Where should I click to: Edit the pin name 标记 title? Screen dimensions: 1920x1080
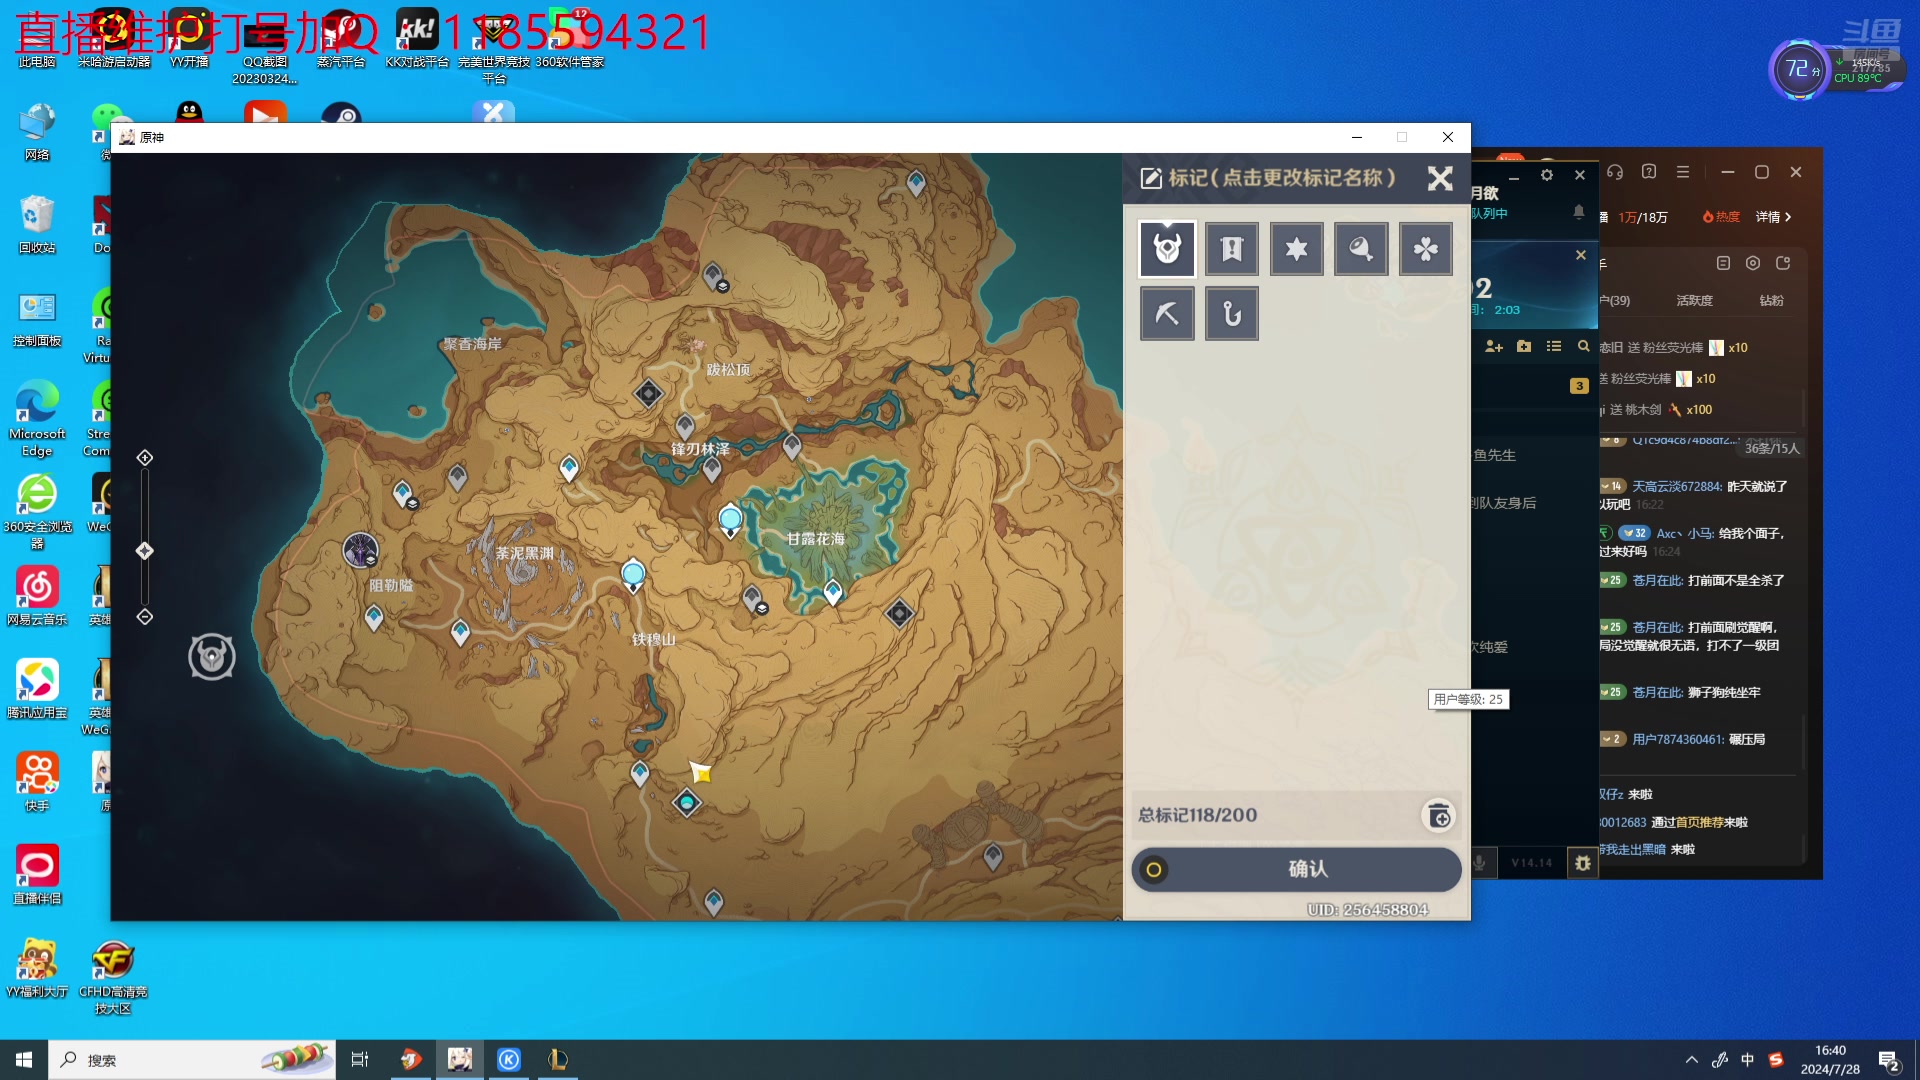pos(1268,178)
